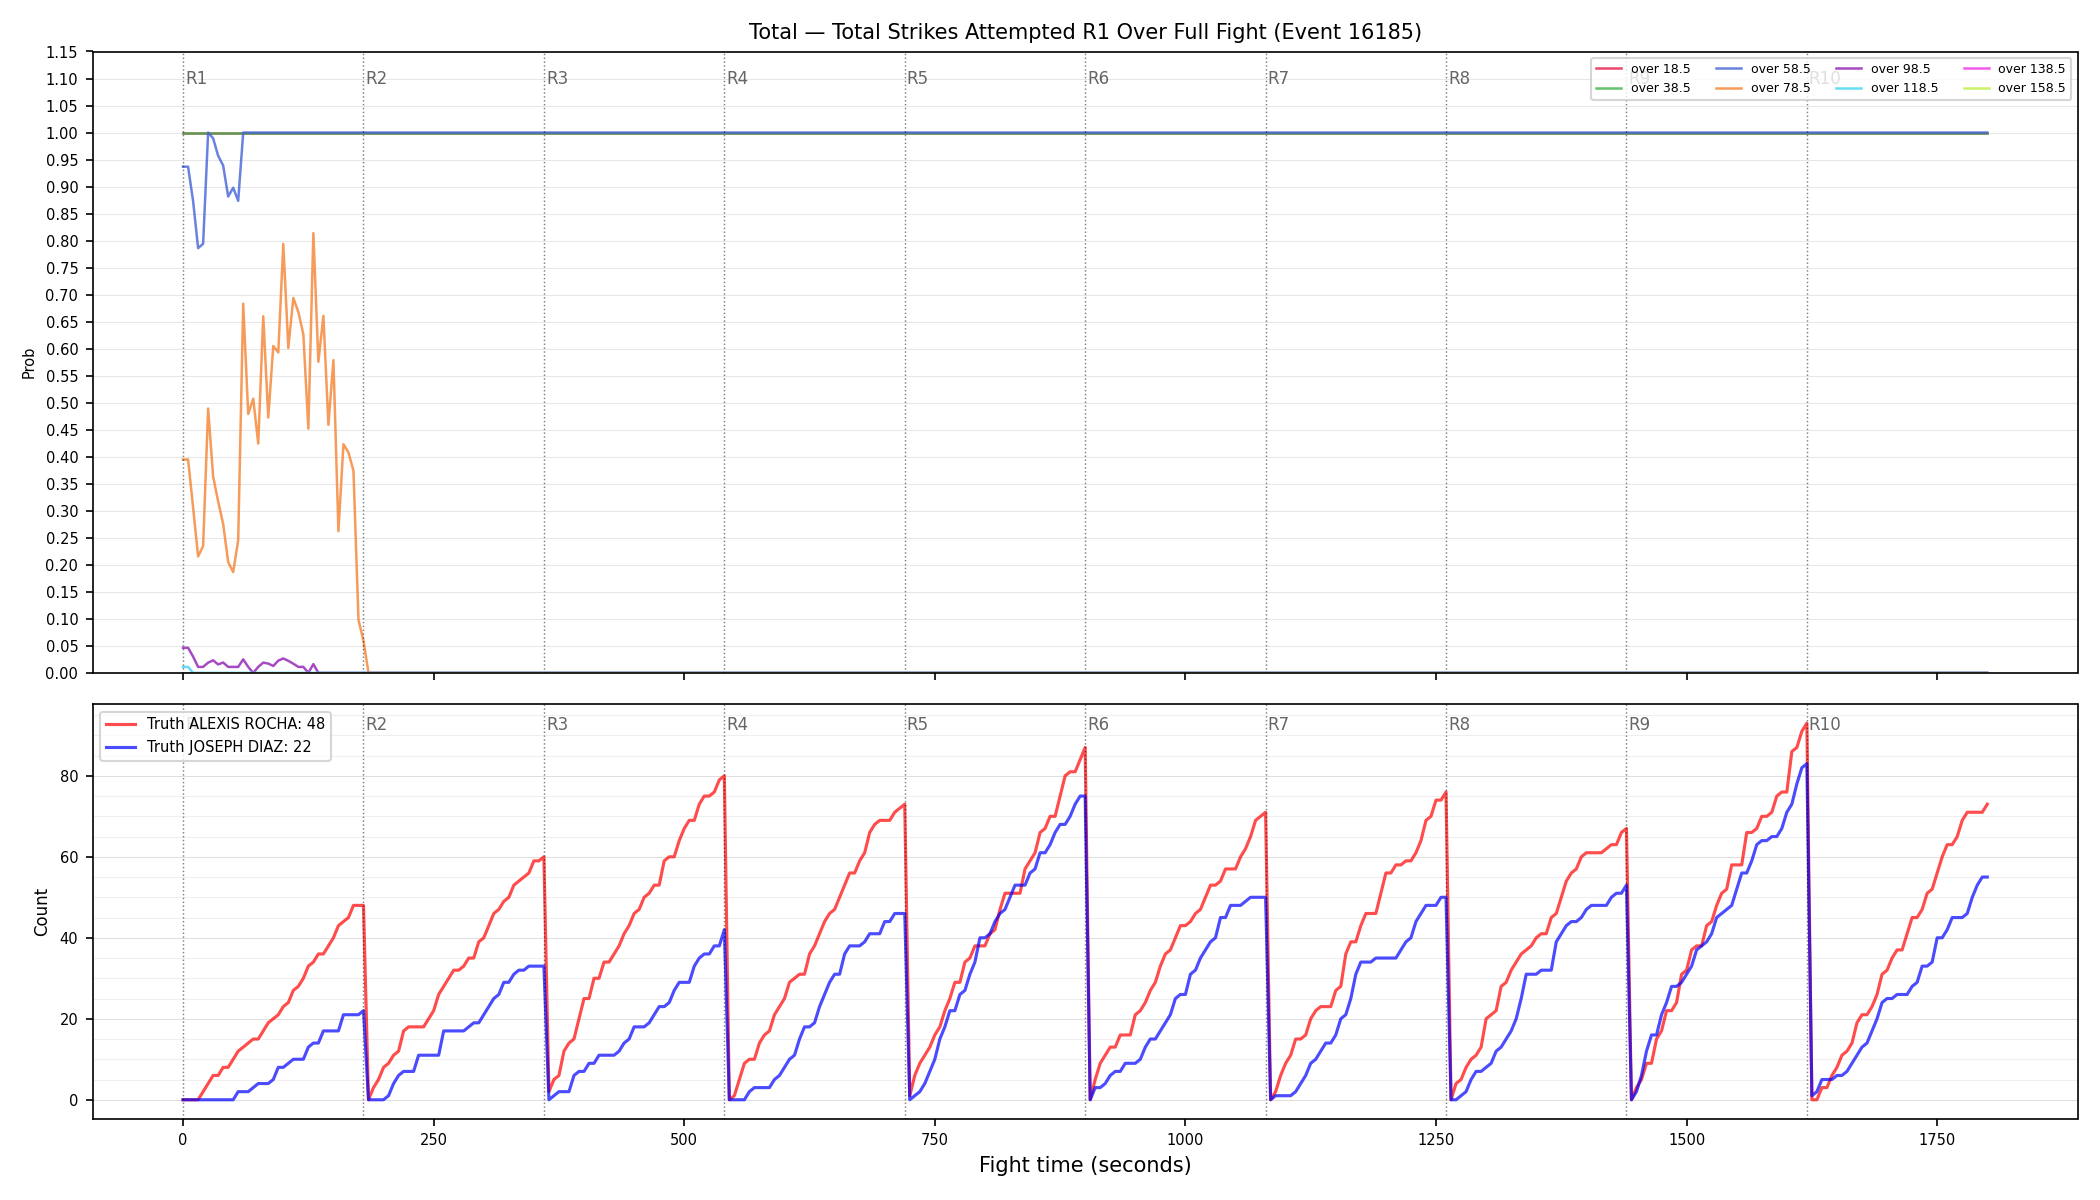This screenshot has width=2100, height=1200.
Task: Select the 'over 18.5' legend entry
Action: [x=1643, y=69]
